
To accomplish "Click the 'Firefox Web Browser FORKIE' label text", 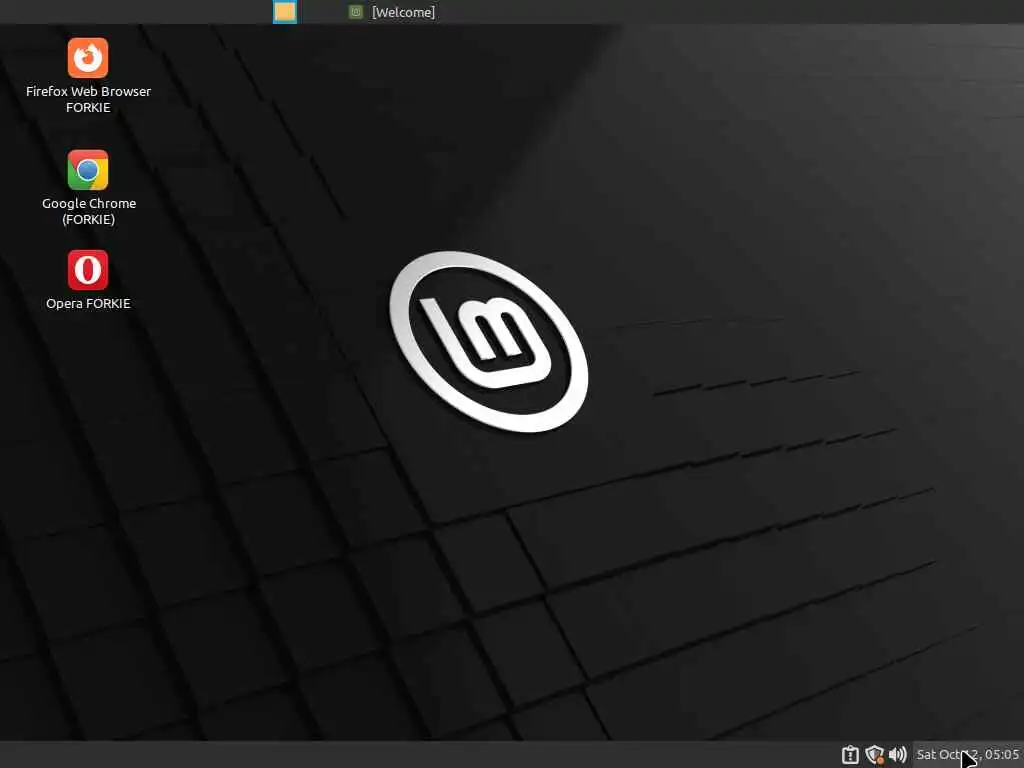I will [x=88, y=99].
